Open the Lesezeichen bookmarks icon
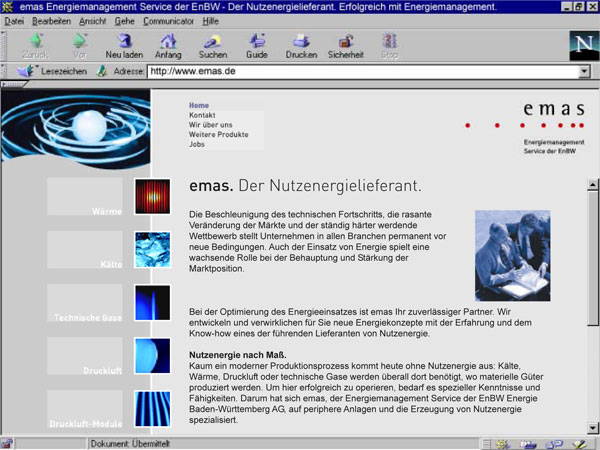 pyautogui.click(x=26, y=71)
